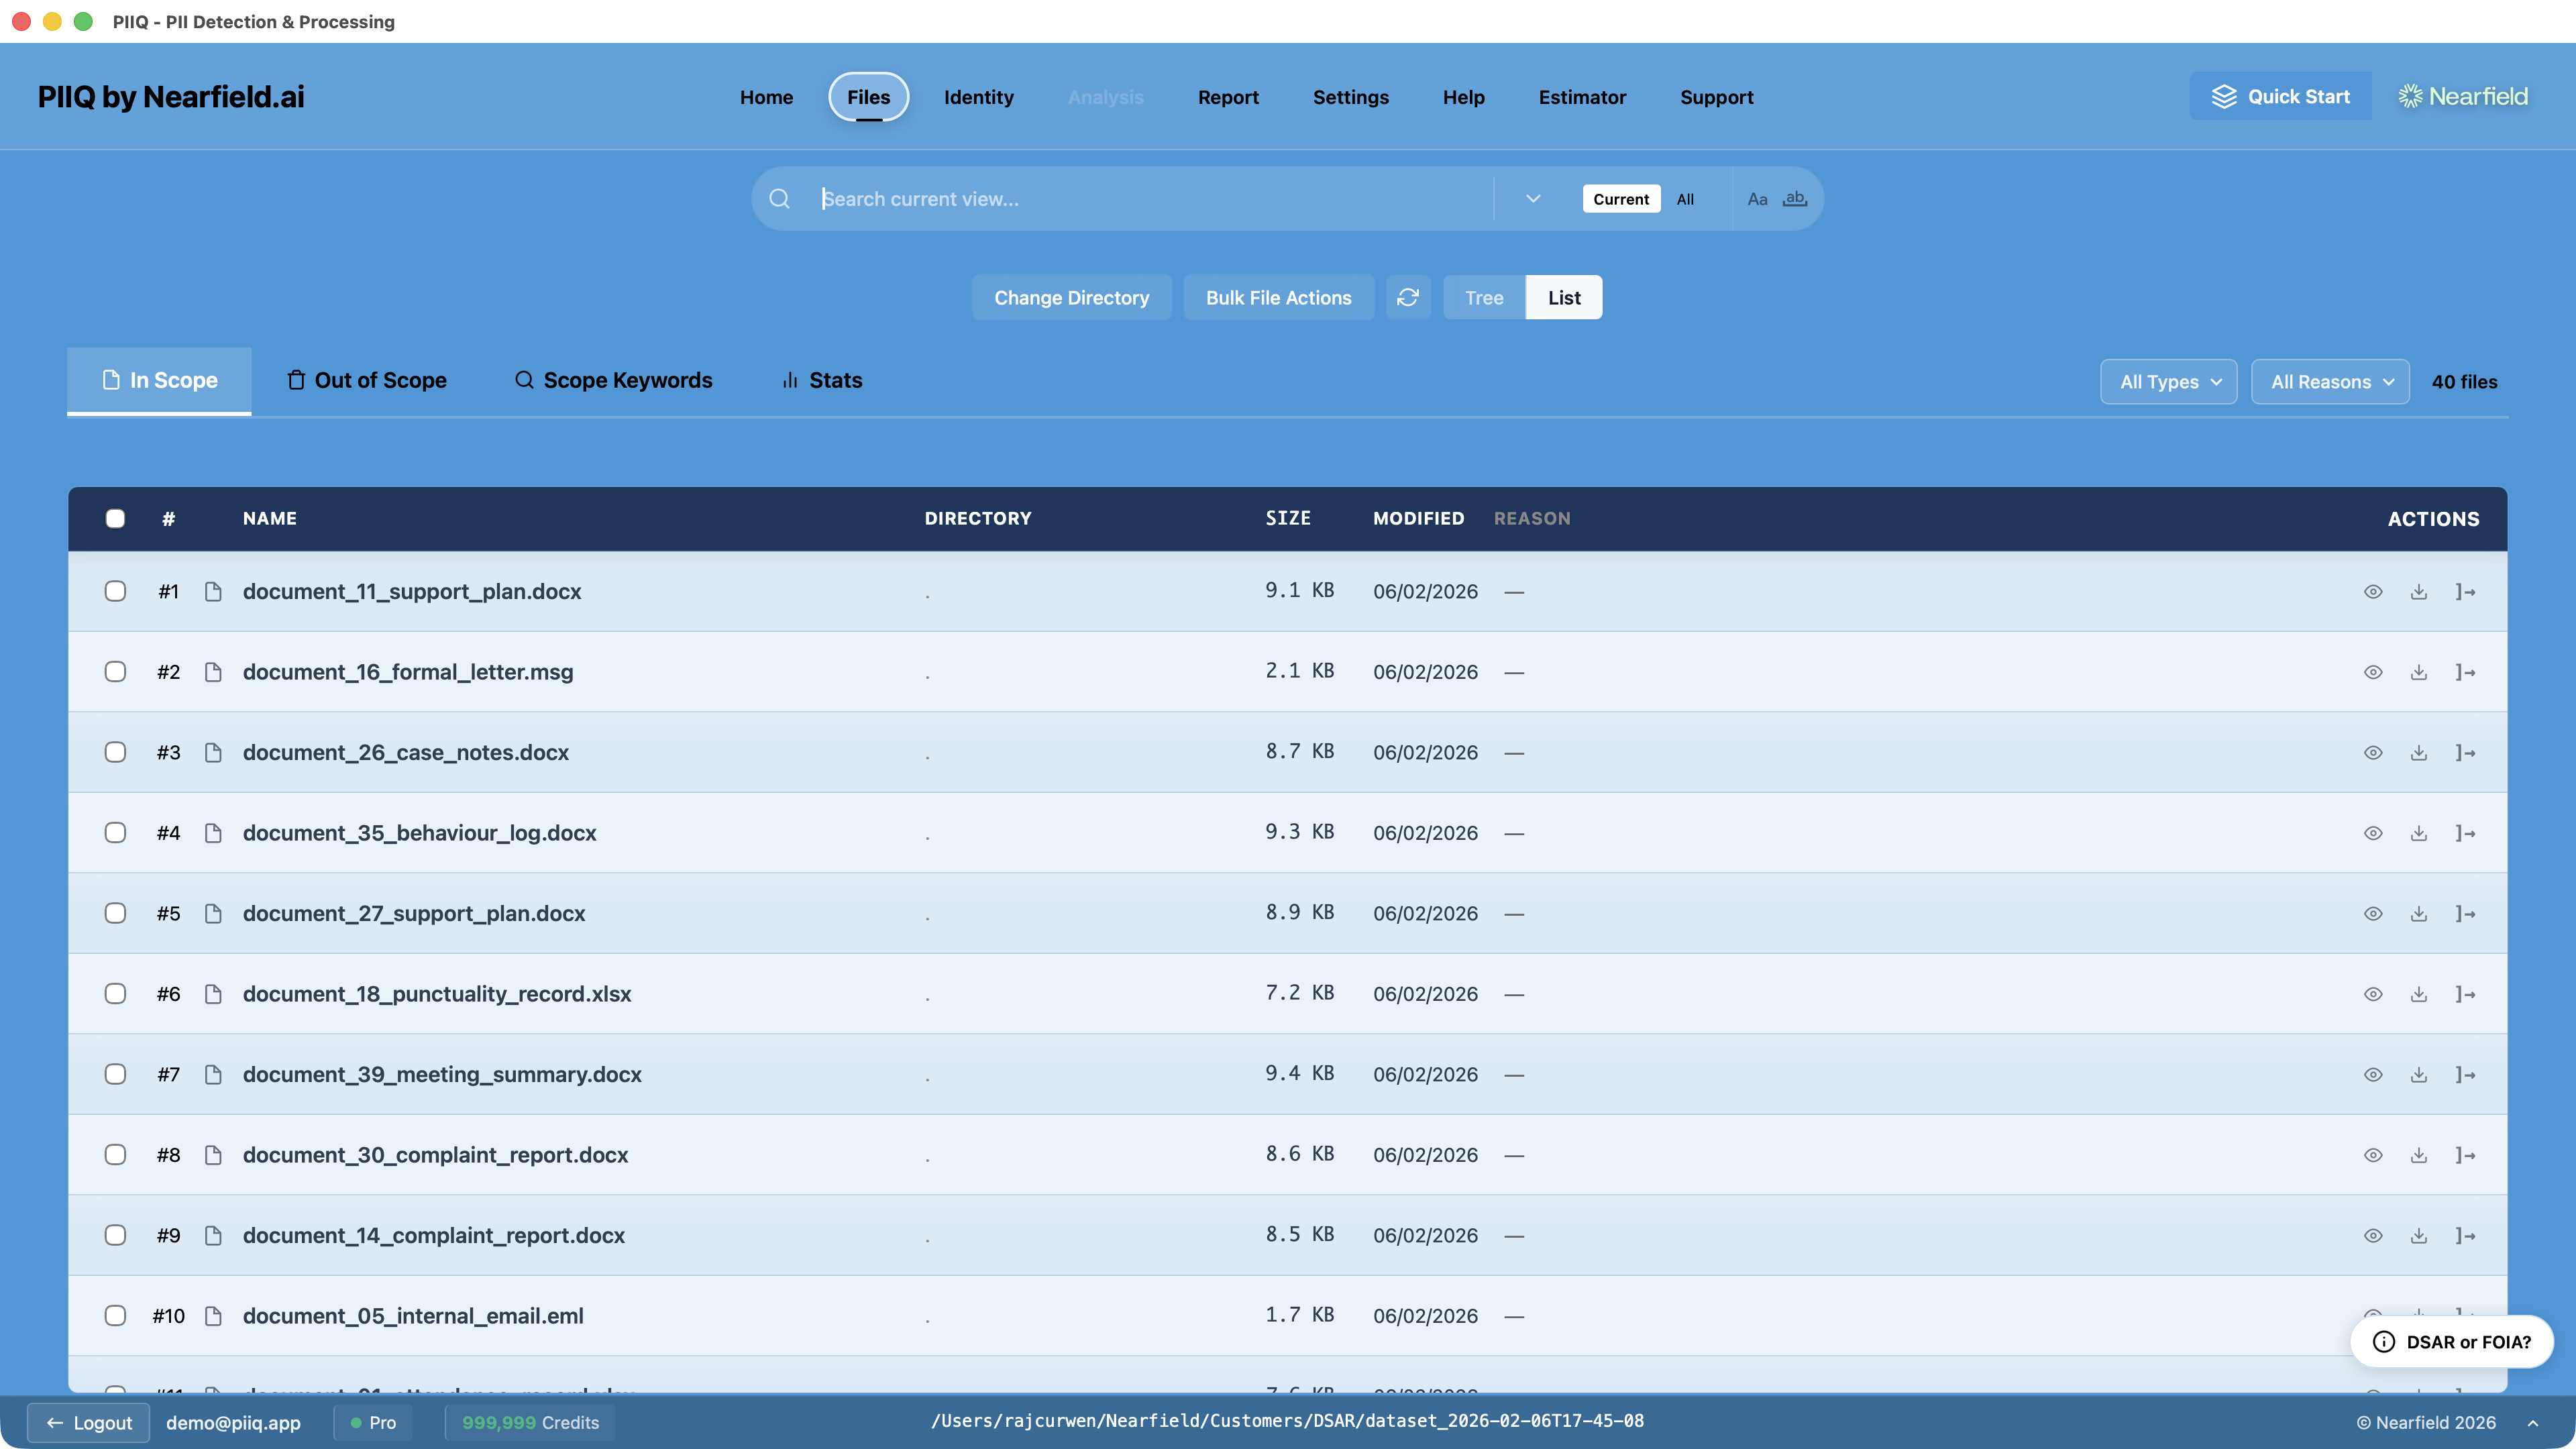The width and height of the screenshot is (2576, 1449).
Task: Click the refresh file list icon
Action: click(x=1408, y=297)
